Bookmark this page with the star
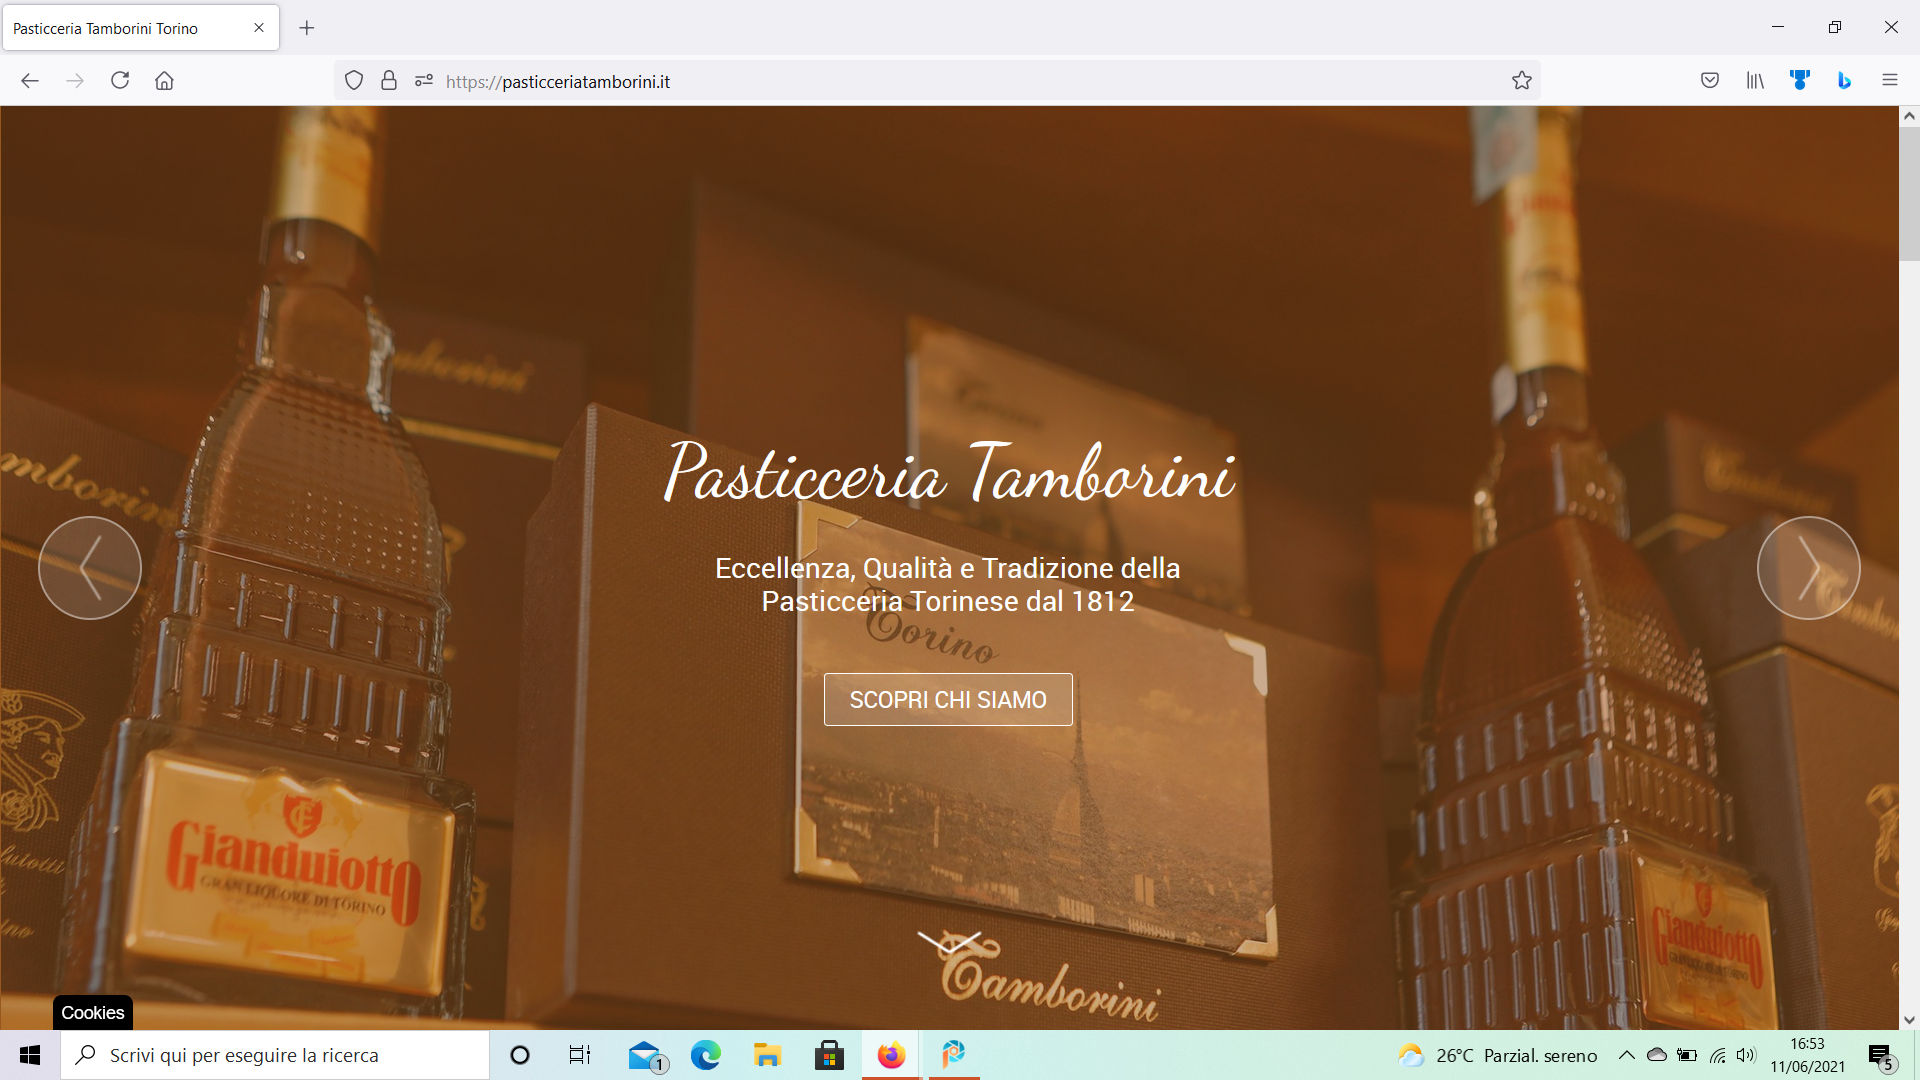 point(1522,80)
